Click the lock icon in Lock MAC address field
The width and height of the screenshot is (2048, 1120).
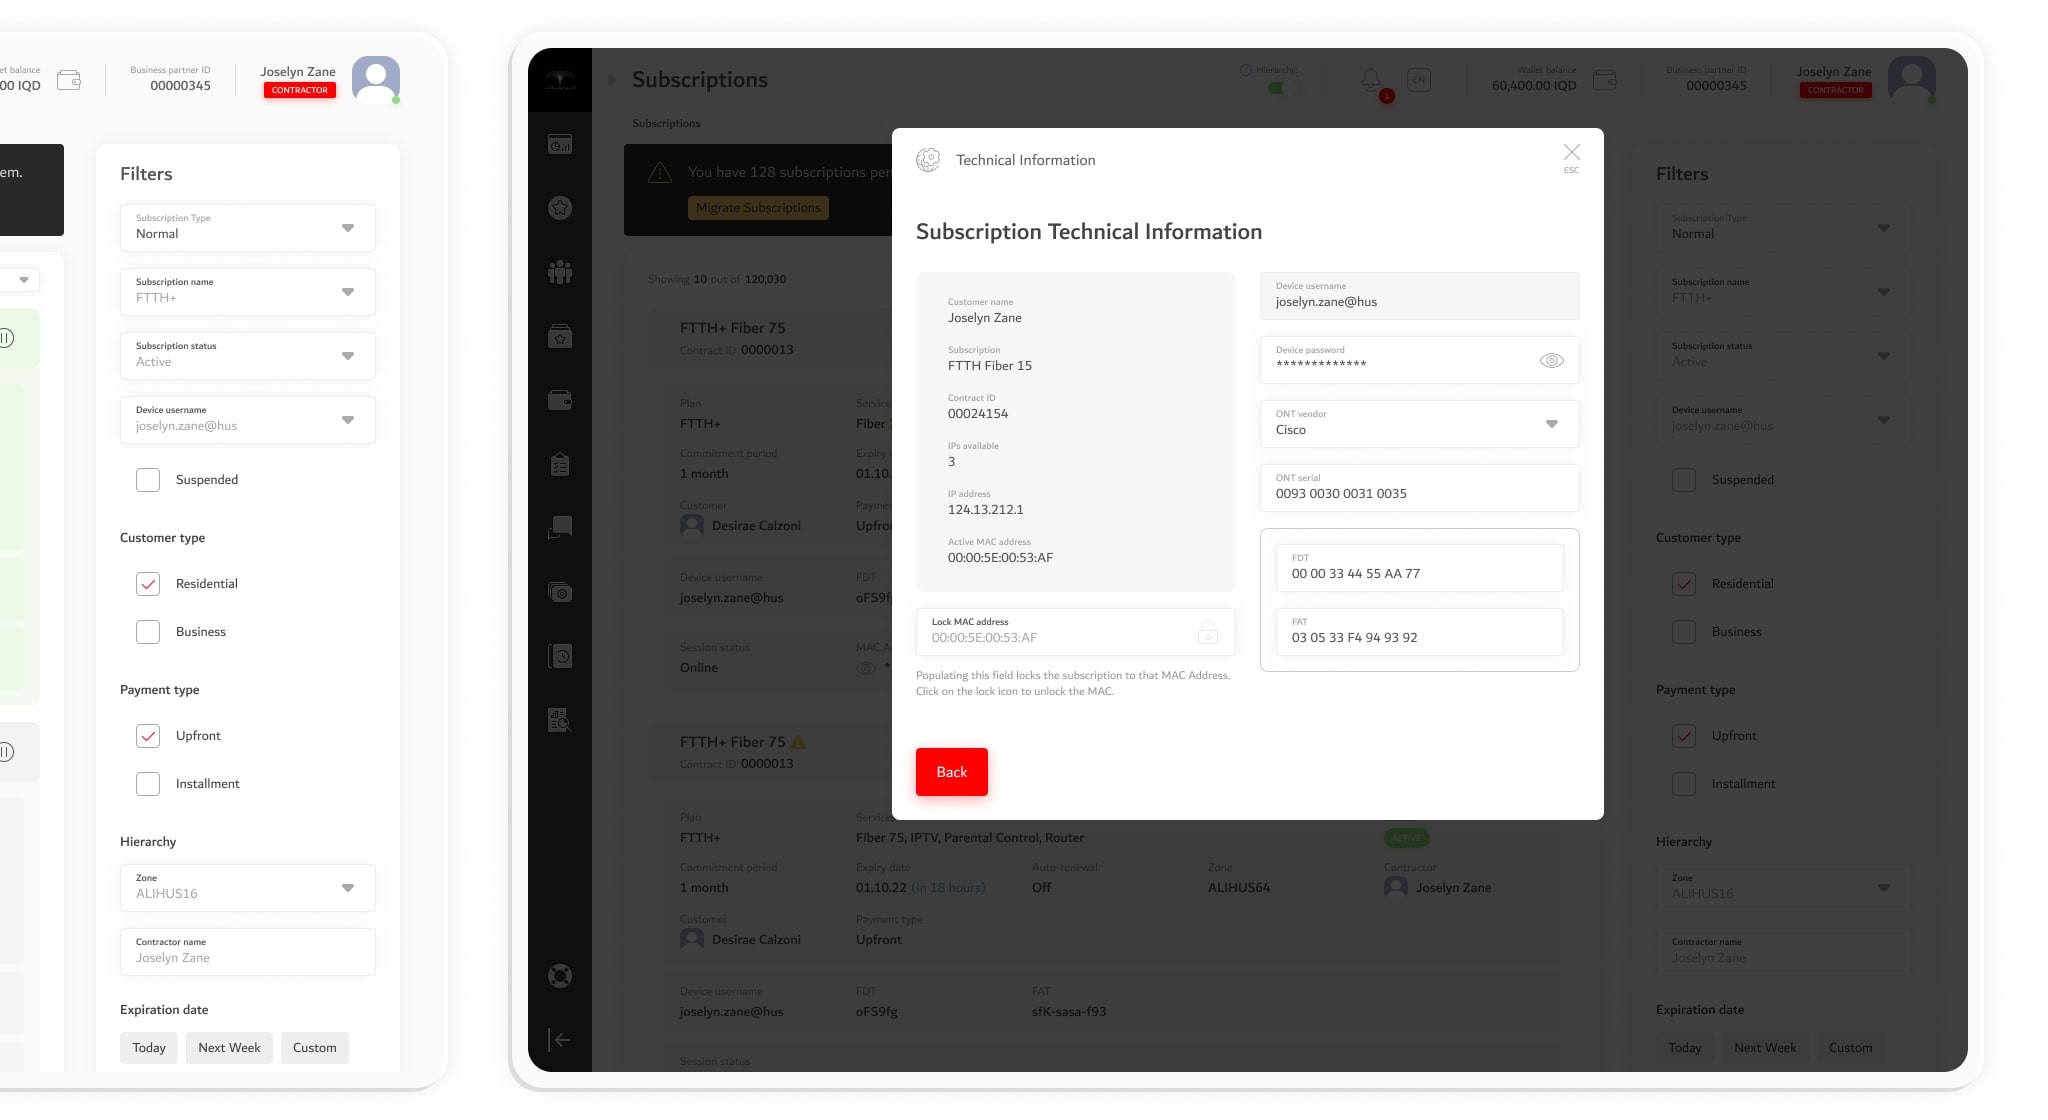point(1207,632)
